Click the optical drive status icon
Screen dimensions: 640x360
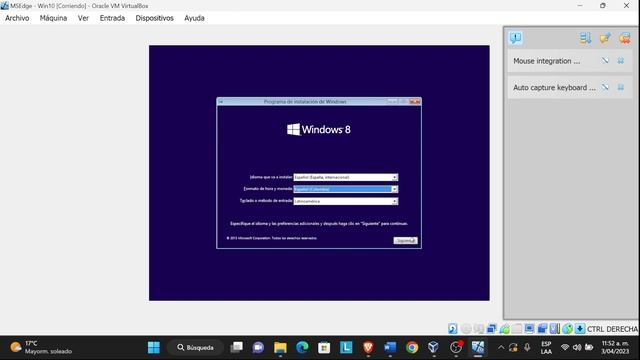click(x=466, y=329)
